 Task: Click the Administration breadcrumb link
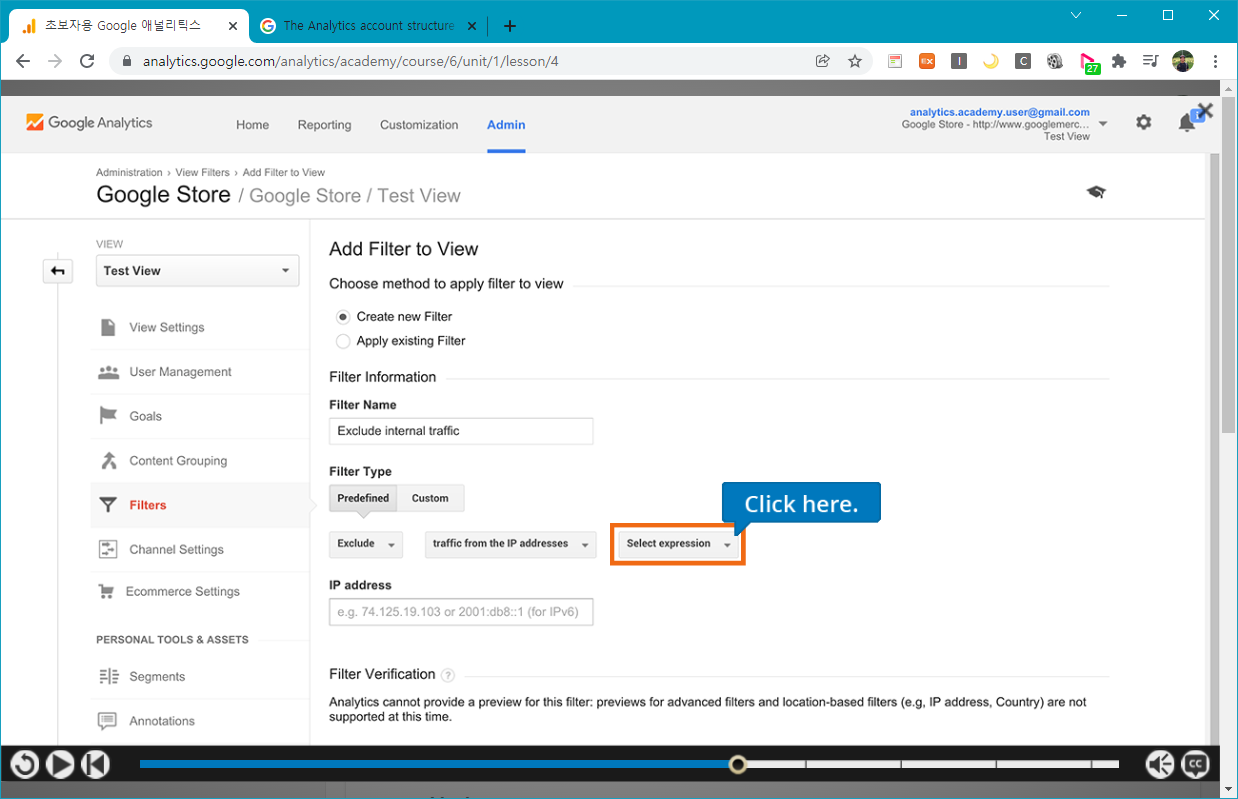pos(129,173)
